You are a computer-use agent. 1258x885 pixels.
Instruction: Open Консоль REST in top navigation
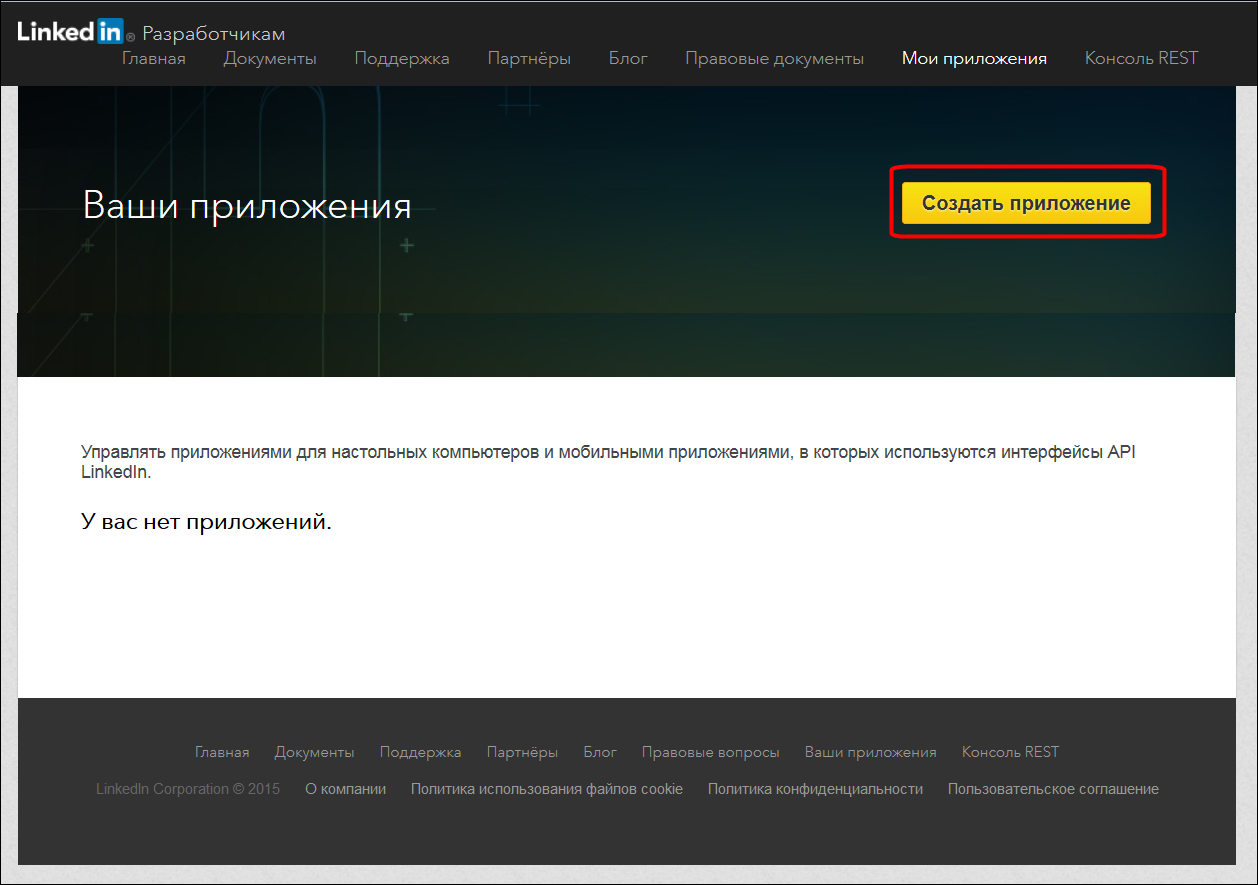point(1141,58)
